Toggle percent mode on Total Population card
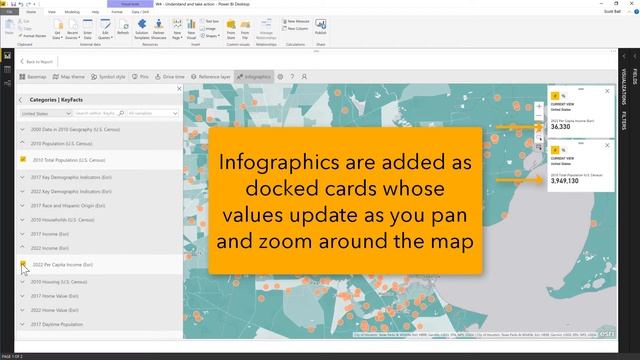This screenshot has height=360, width=640. pos(564,150)
